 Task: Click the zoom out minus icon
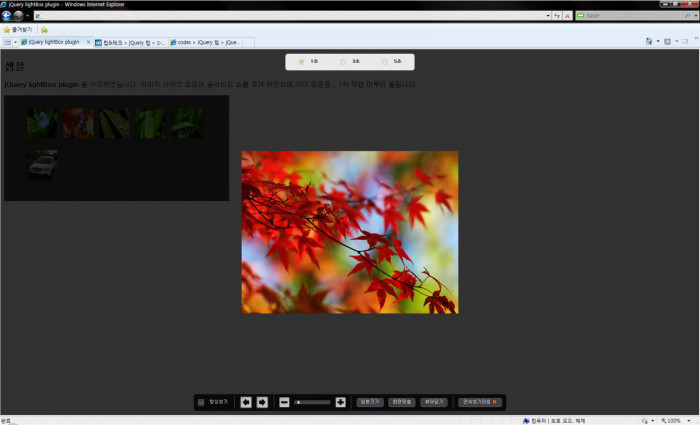click(x=285, y=402)
